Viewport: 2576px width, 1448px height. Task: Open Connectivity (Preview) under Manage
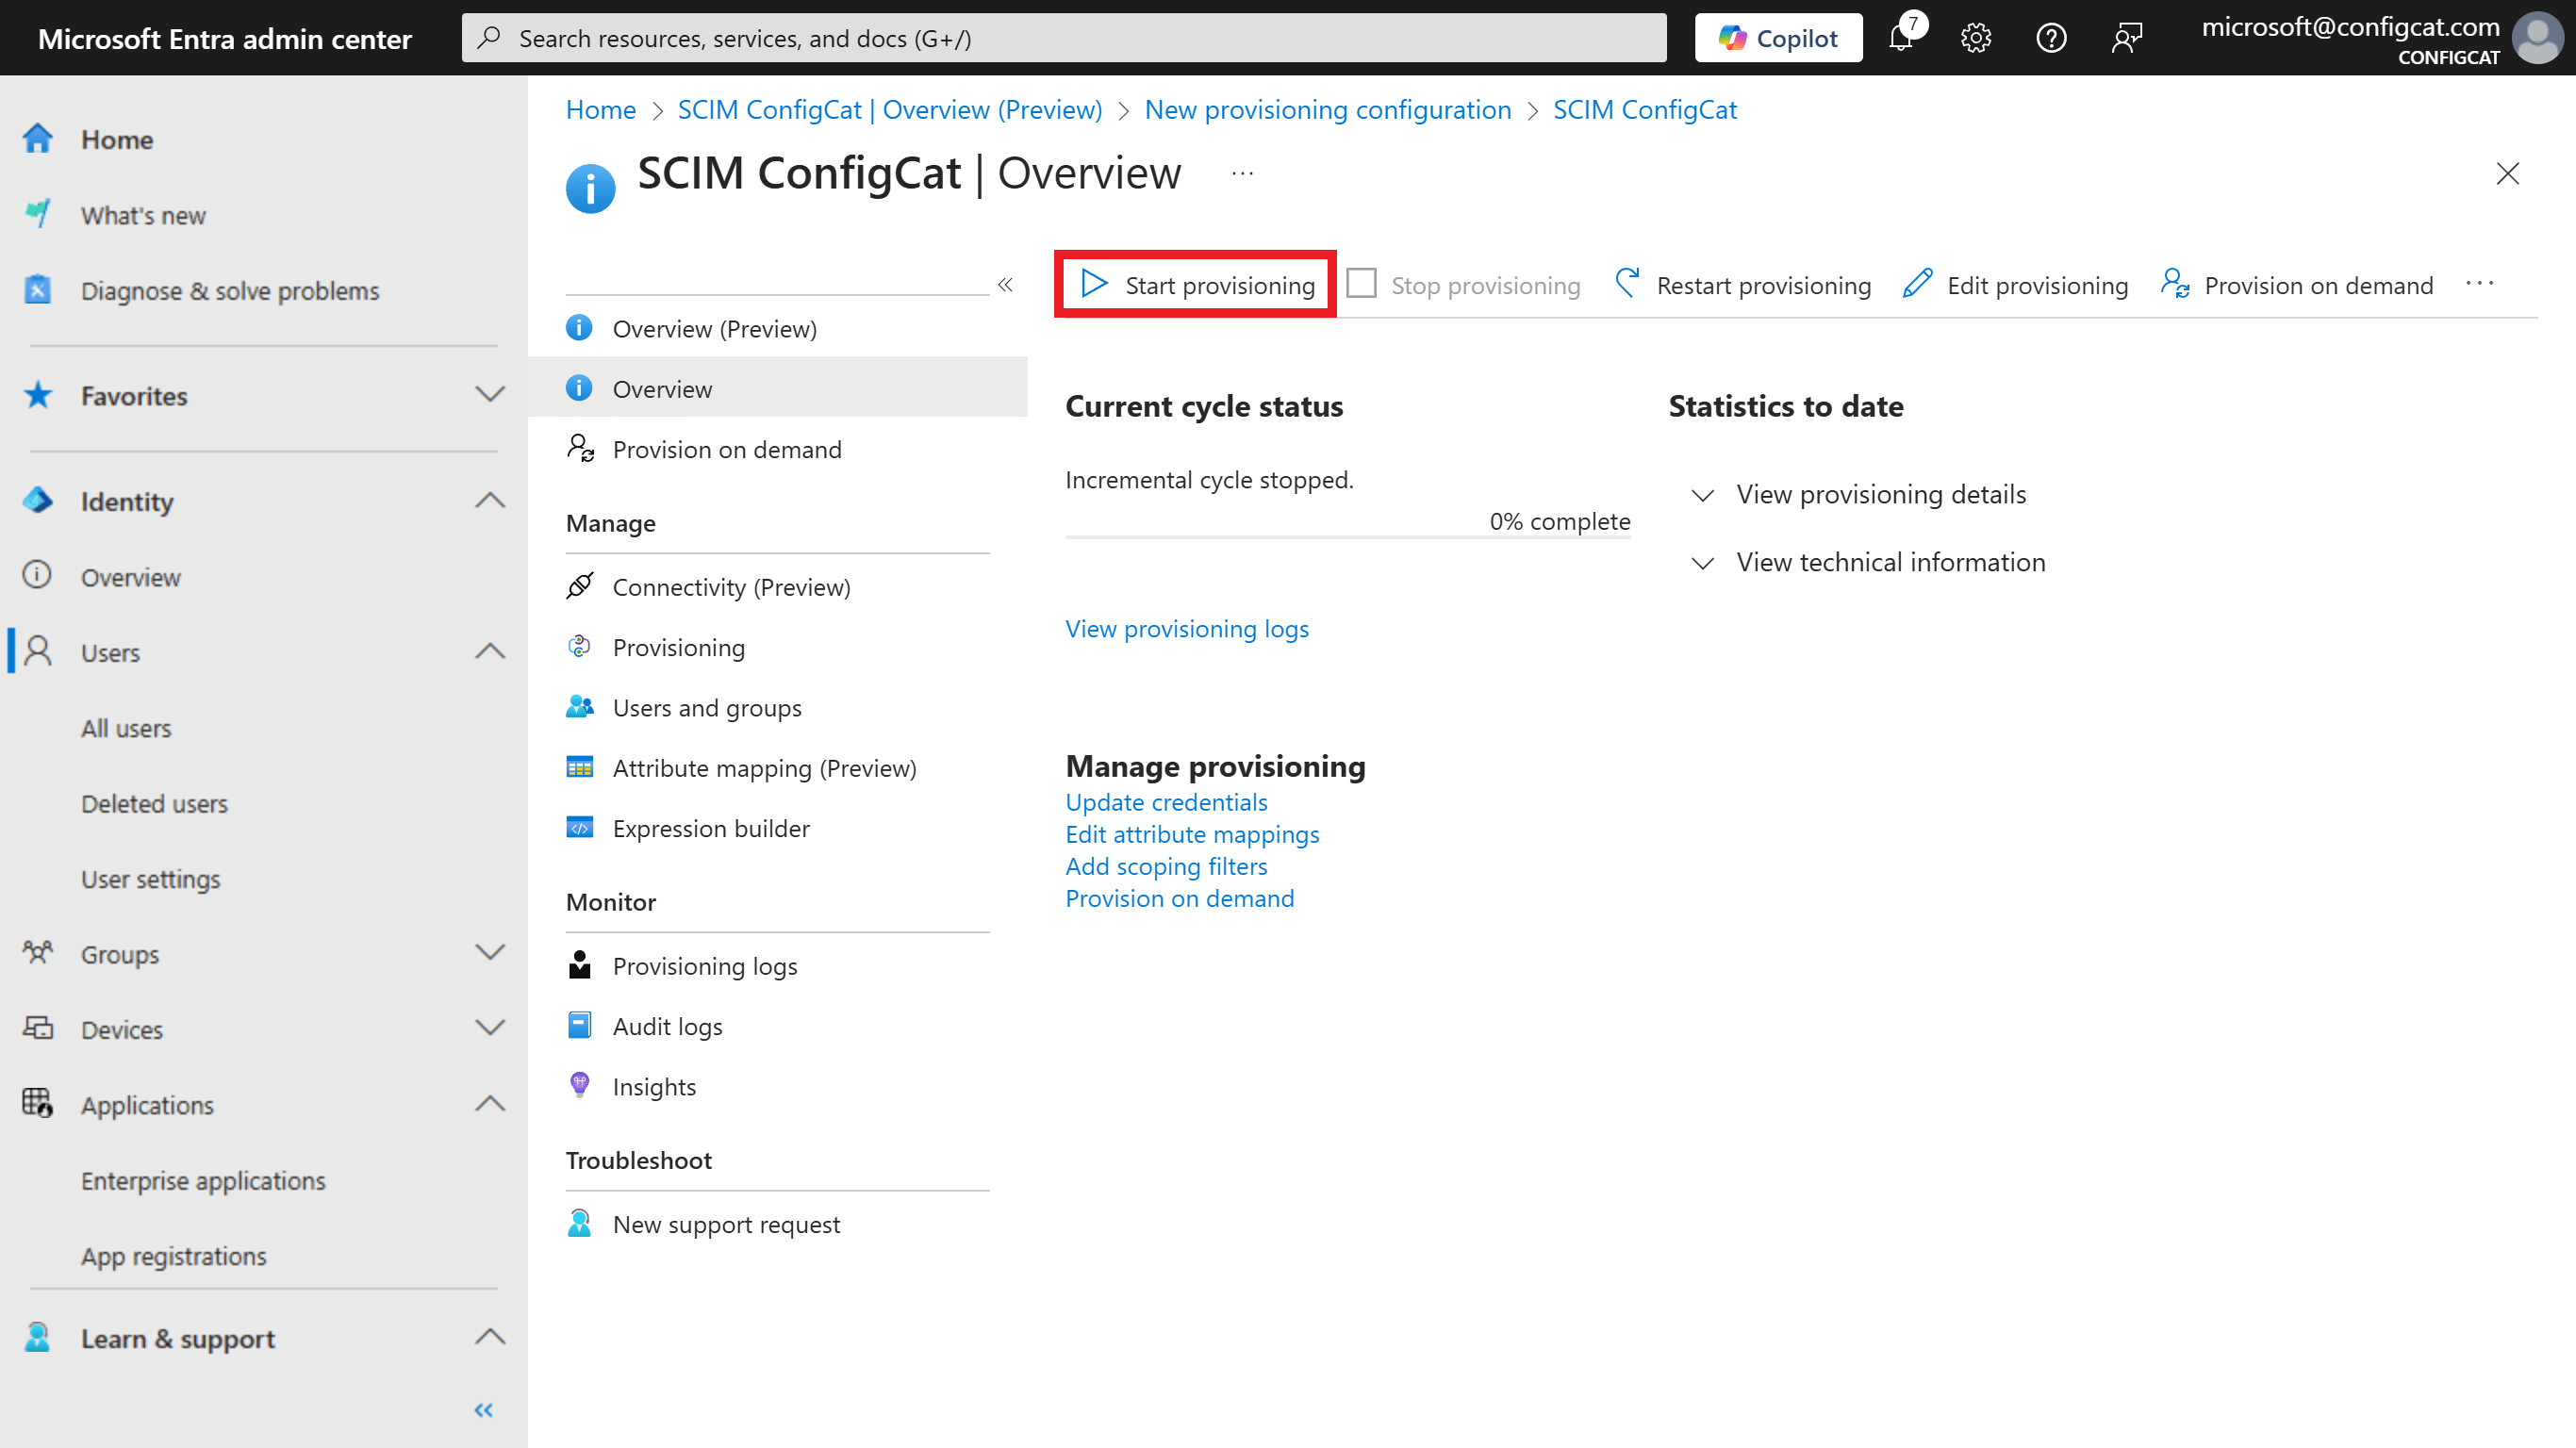(732, 587)
